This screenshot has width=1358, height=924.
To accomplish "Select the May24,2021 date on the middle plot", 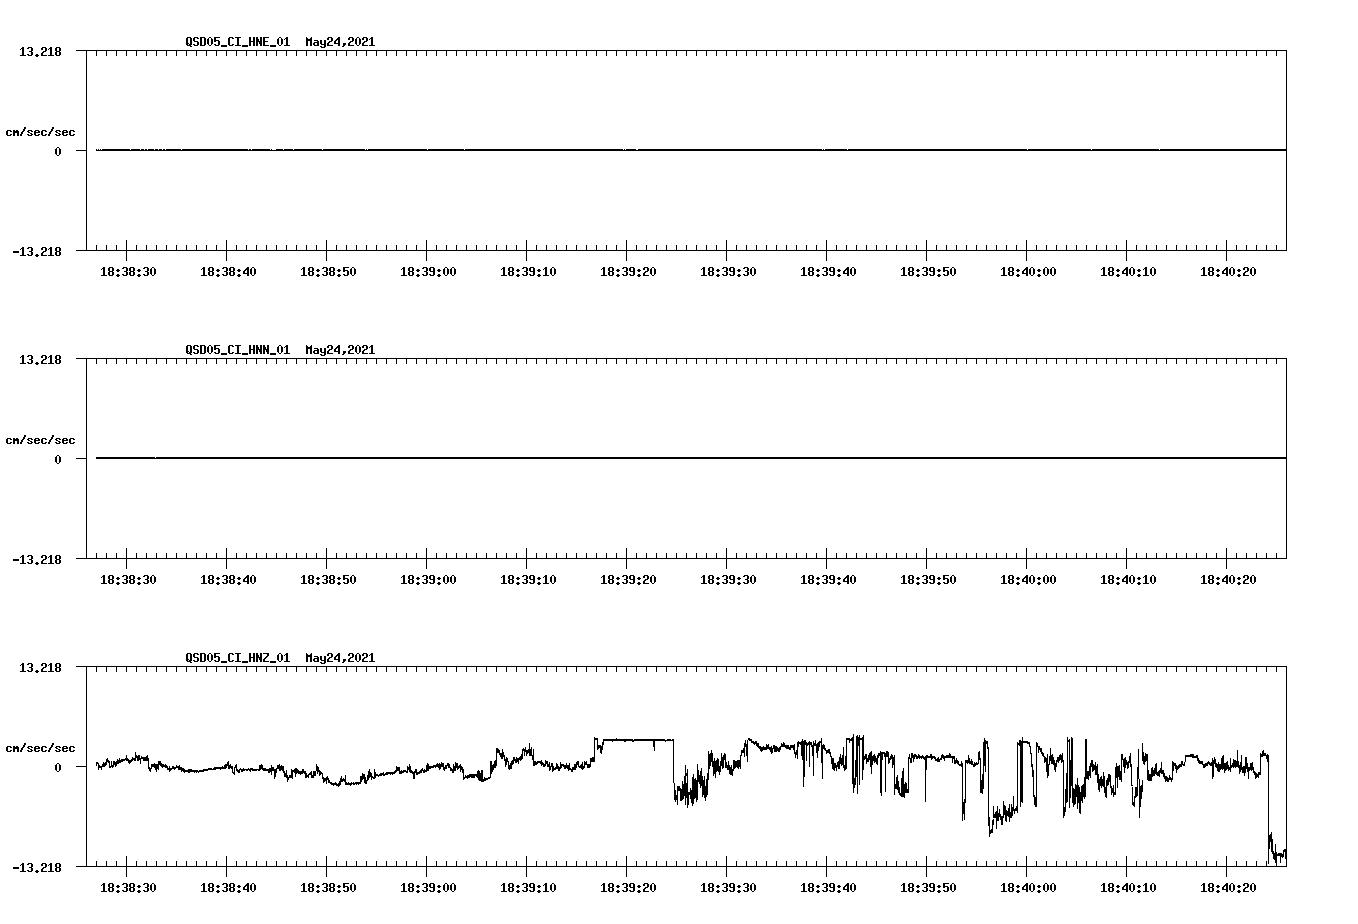I will [340, 350].
